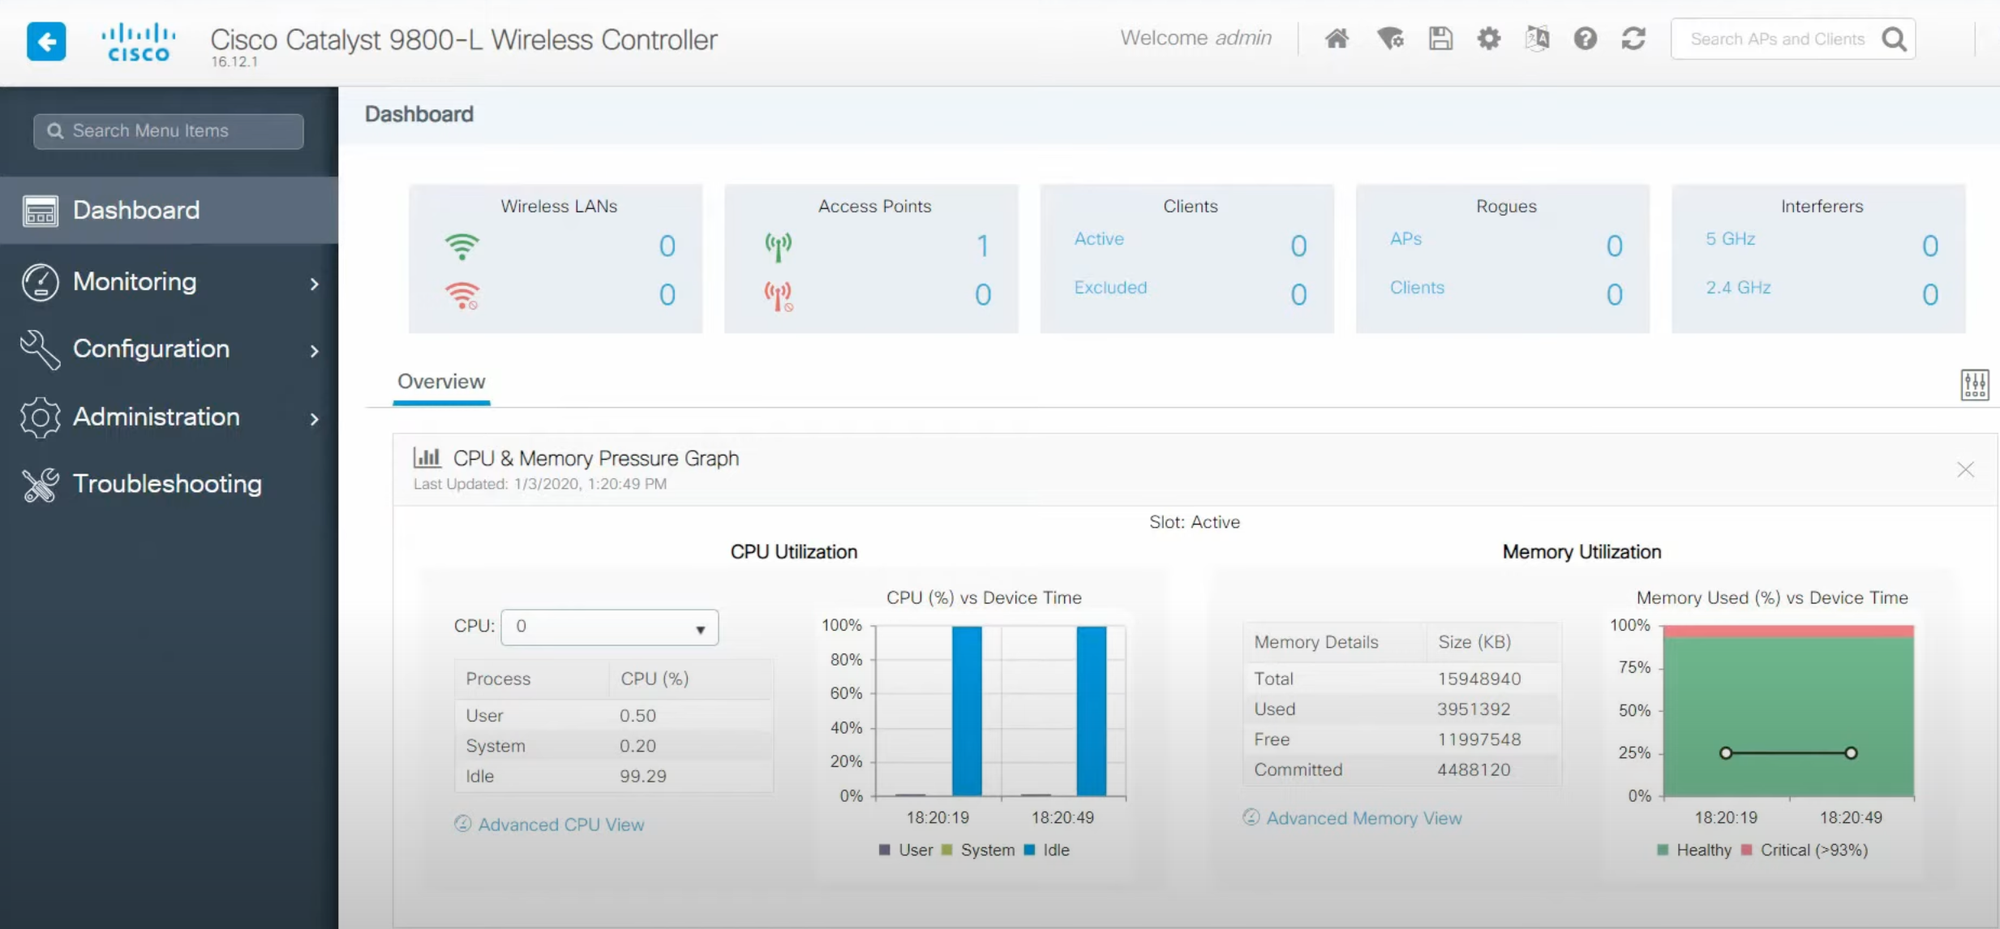
Task: Open the CPU selection dropdown
Action: tap(609, 627)
